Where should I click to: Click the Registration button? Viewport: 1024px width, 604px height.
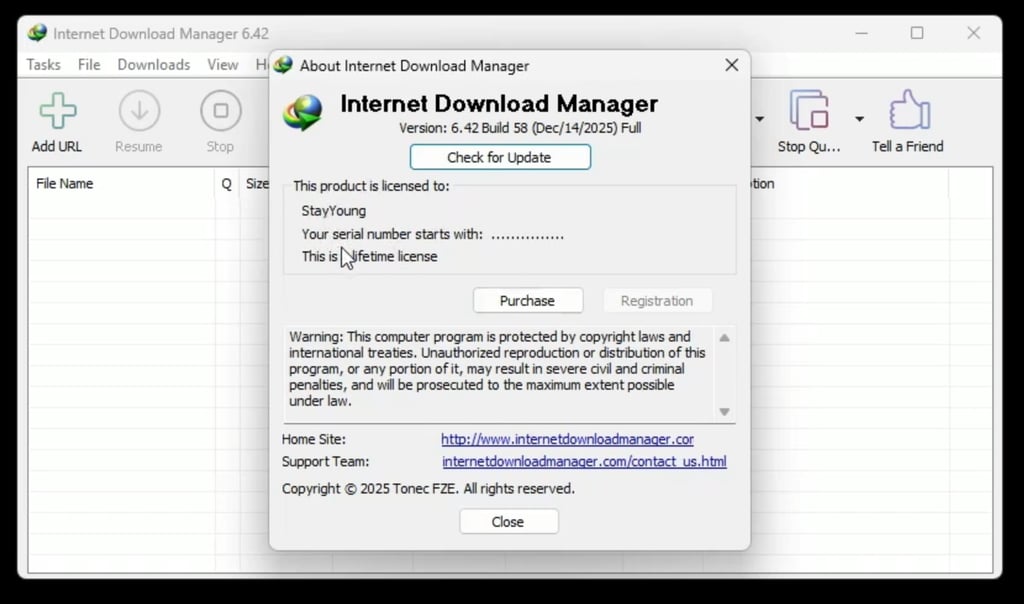pyautogui.click(x=657, y=301)
